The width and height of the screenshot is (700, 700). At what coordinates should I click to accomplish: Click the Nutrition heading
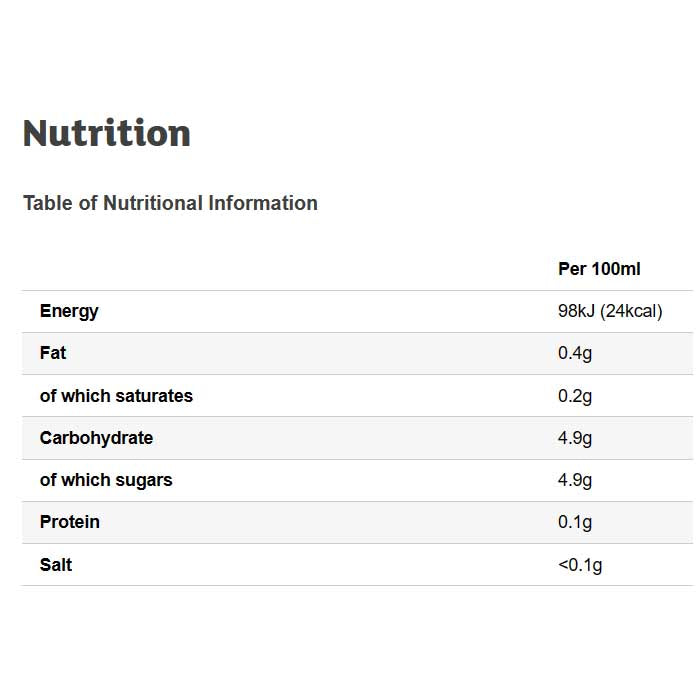(107, 133)
